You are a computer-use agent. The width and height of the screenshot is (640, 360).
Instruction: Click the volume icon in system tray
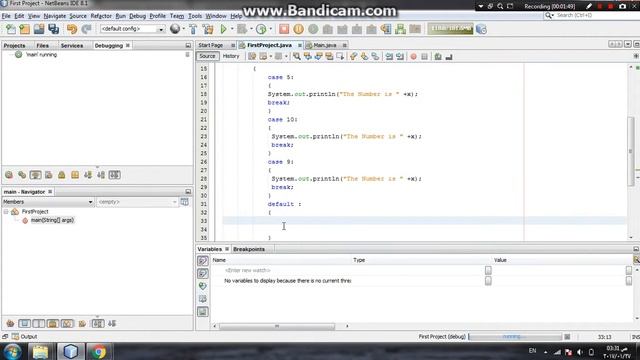580,352
